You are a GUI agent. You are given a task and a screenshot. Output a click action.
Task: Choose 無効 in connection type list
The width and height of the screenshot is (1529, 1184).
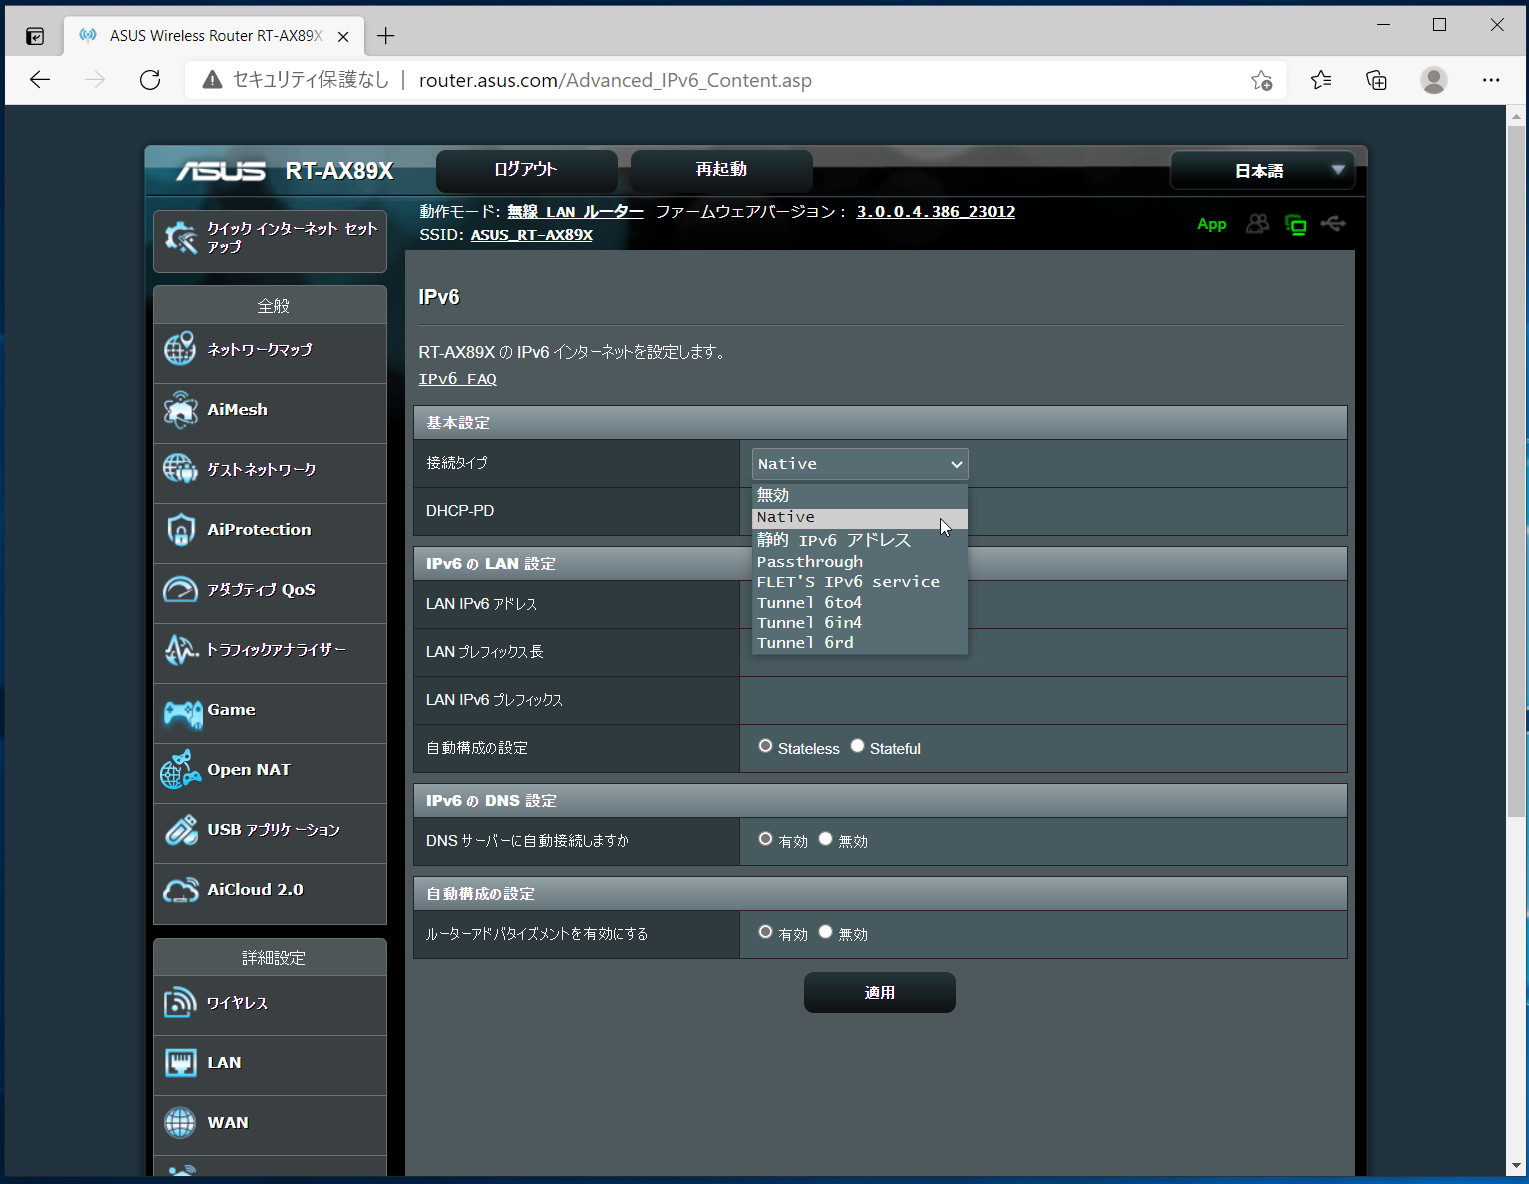tap(859, 495)
